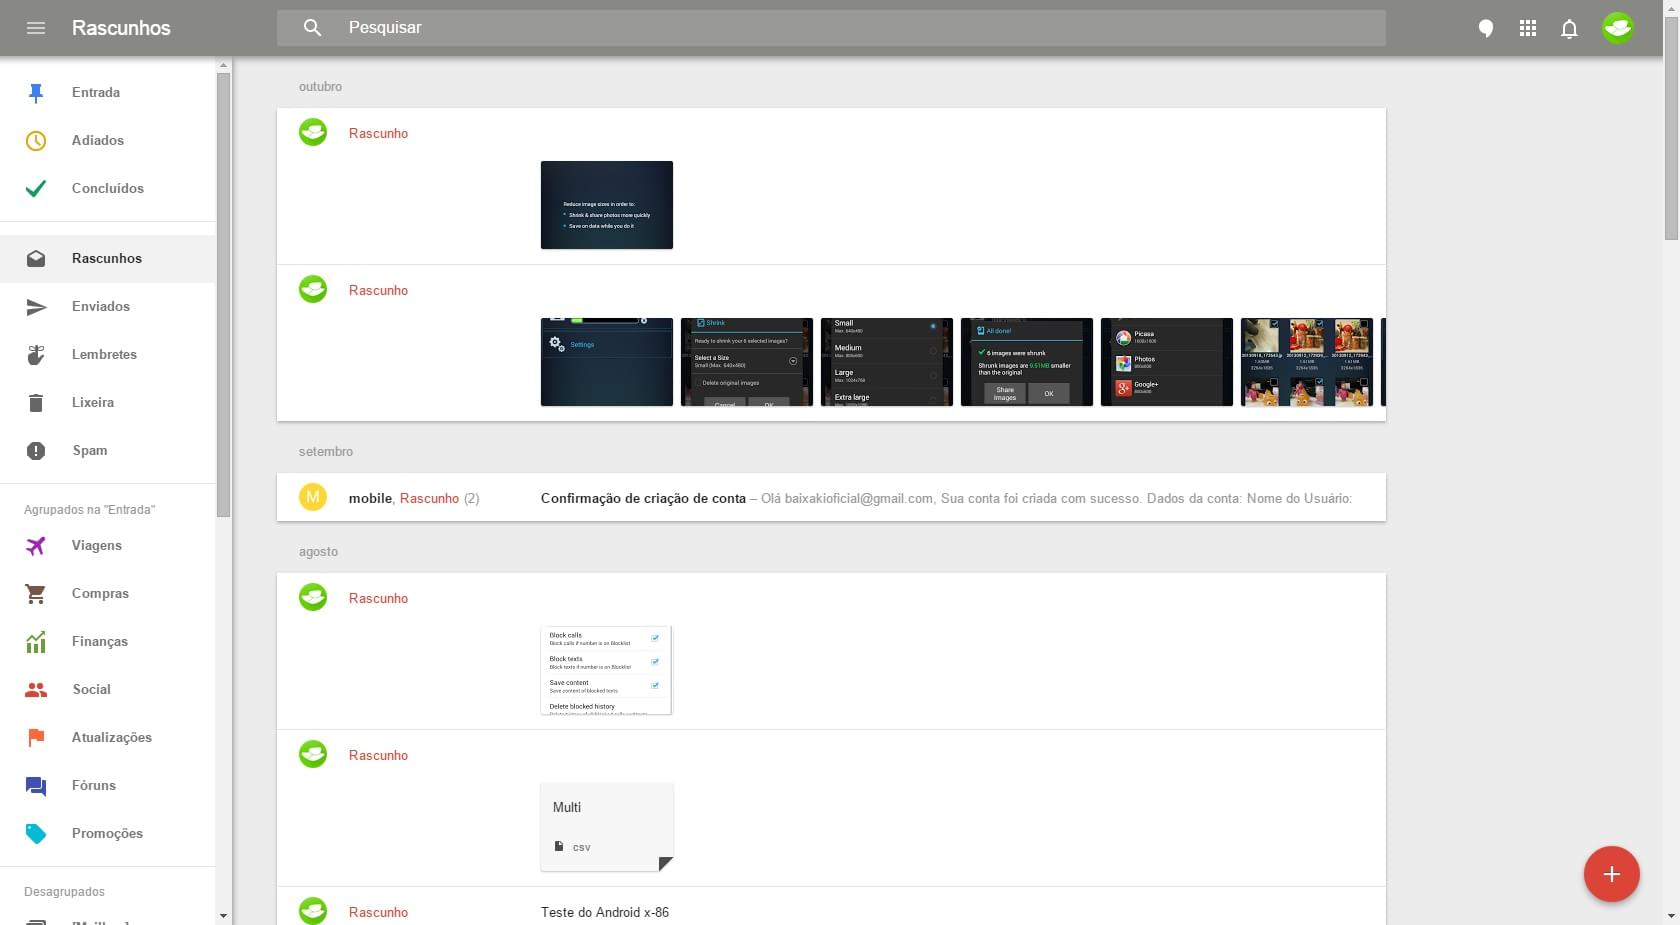This screenshot has width=1680, height=925.
Task: Open the Viagens bundle
Action: point(96,545)
